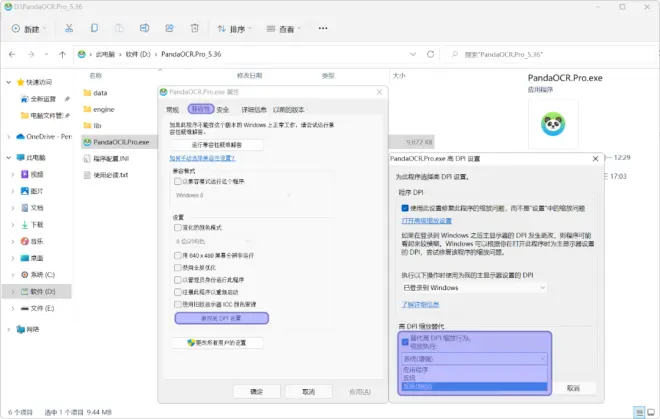Viewport: 660px width, 419px height.
Task: Uncheck 使用此设置修复此程序的缩放问题 checkbox
Action: (x=405, y=208)
